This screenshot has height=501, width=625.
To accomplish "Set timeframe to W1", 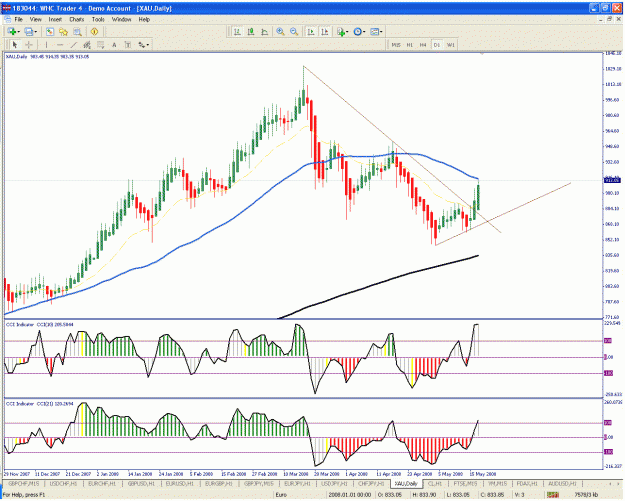I will [x=450, y=45].
